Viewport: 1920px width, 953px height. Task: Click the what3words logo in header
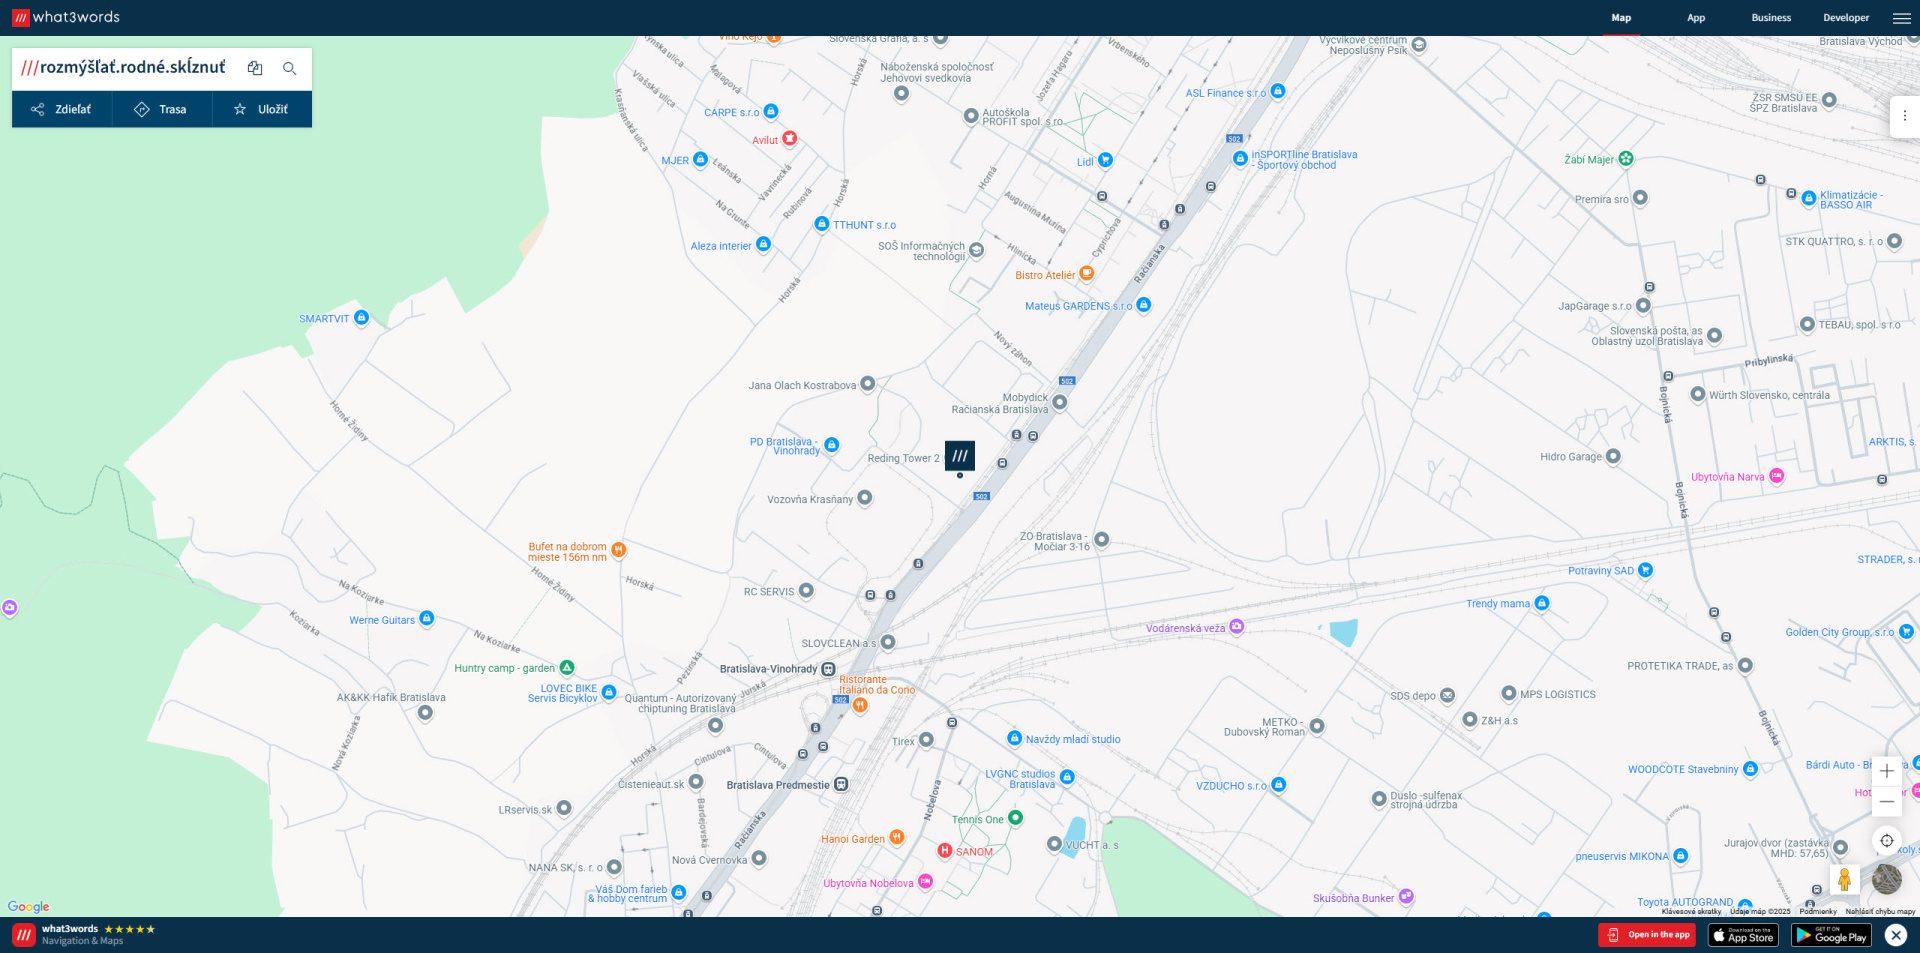click(66, 17)
